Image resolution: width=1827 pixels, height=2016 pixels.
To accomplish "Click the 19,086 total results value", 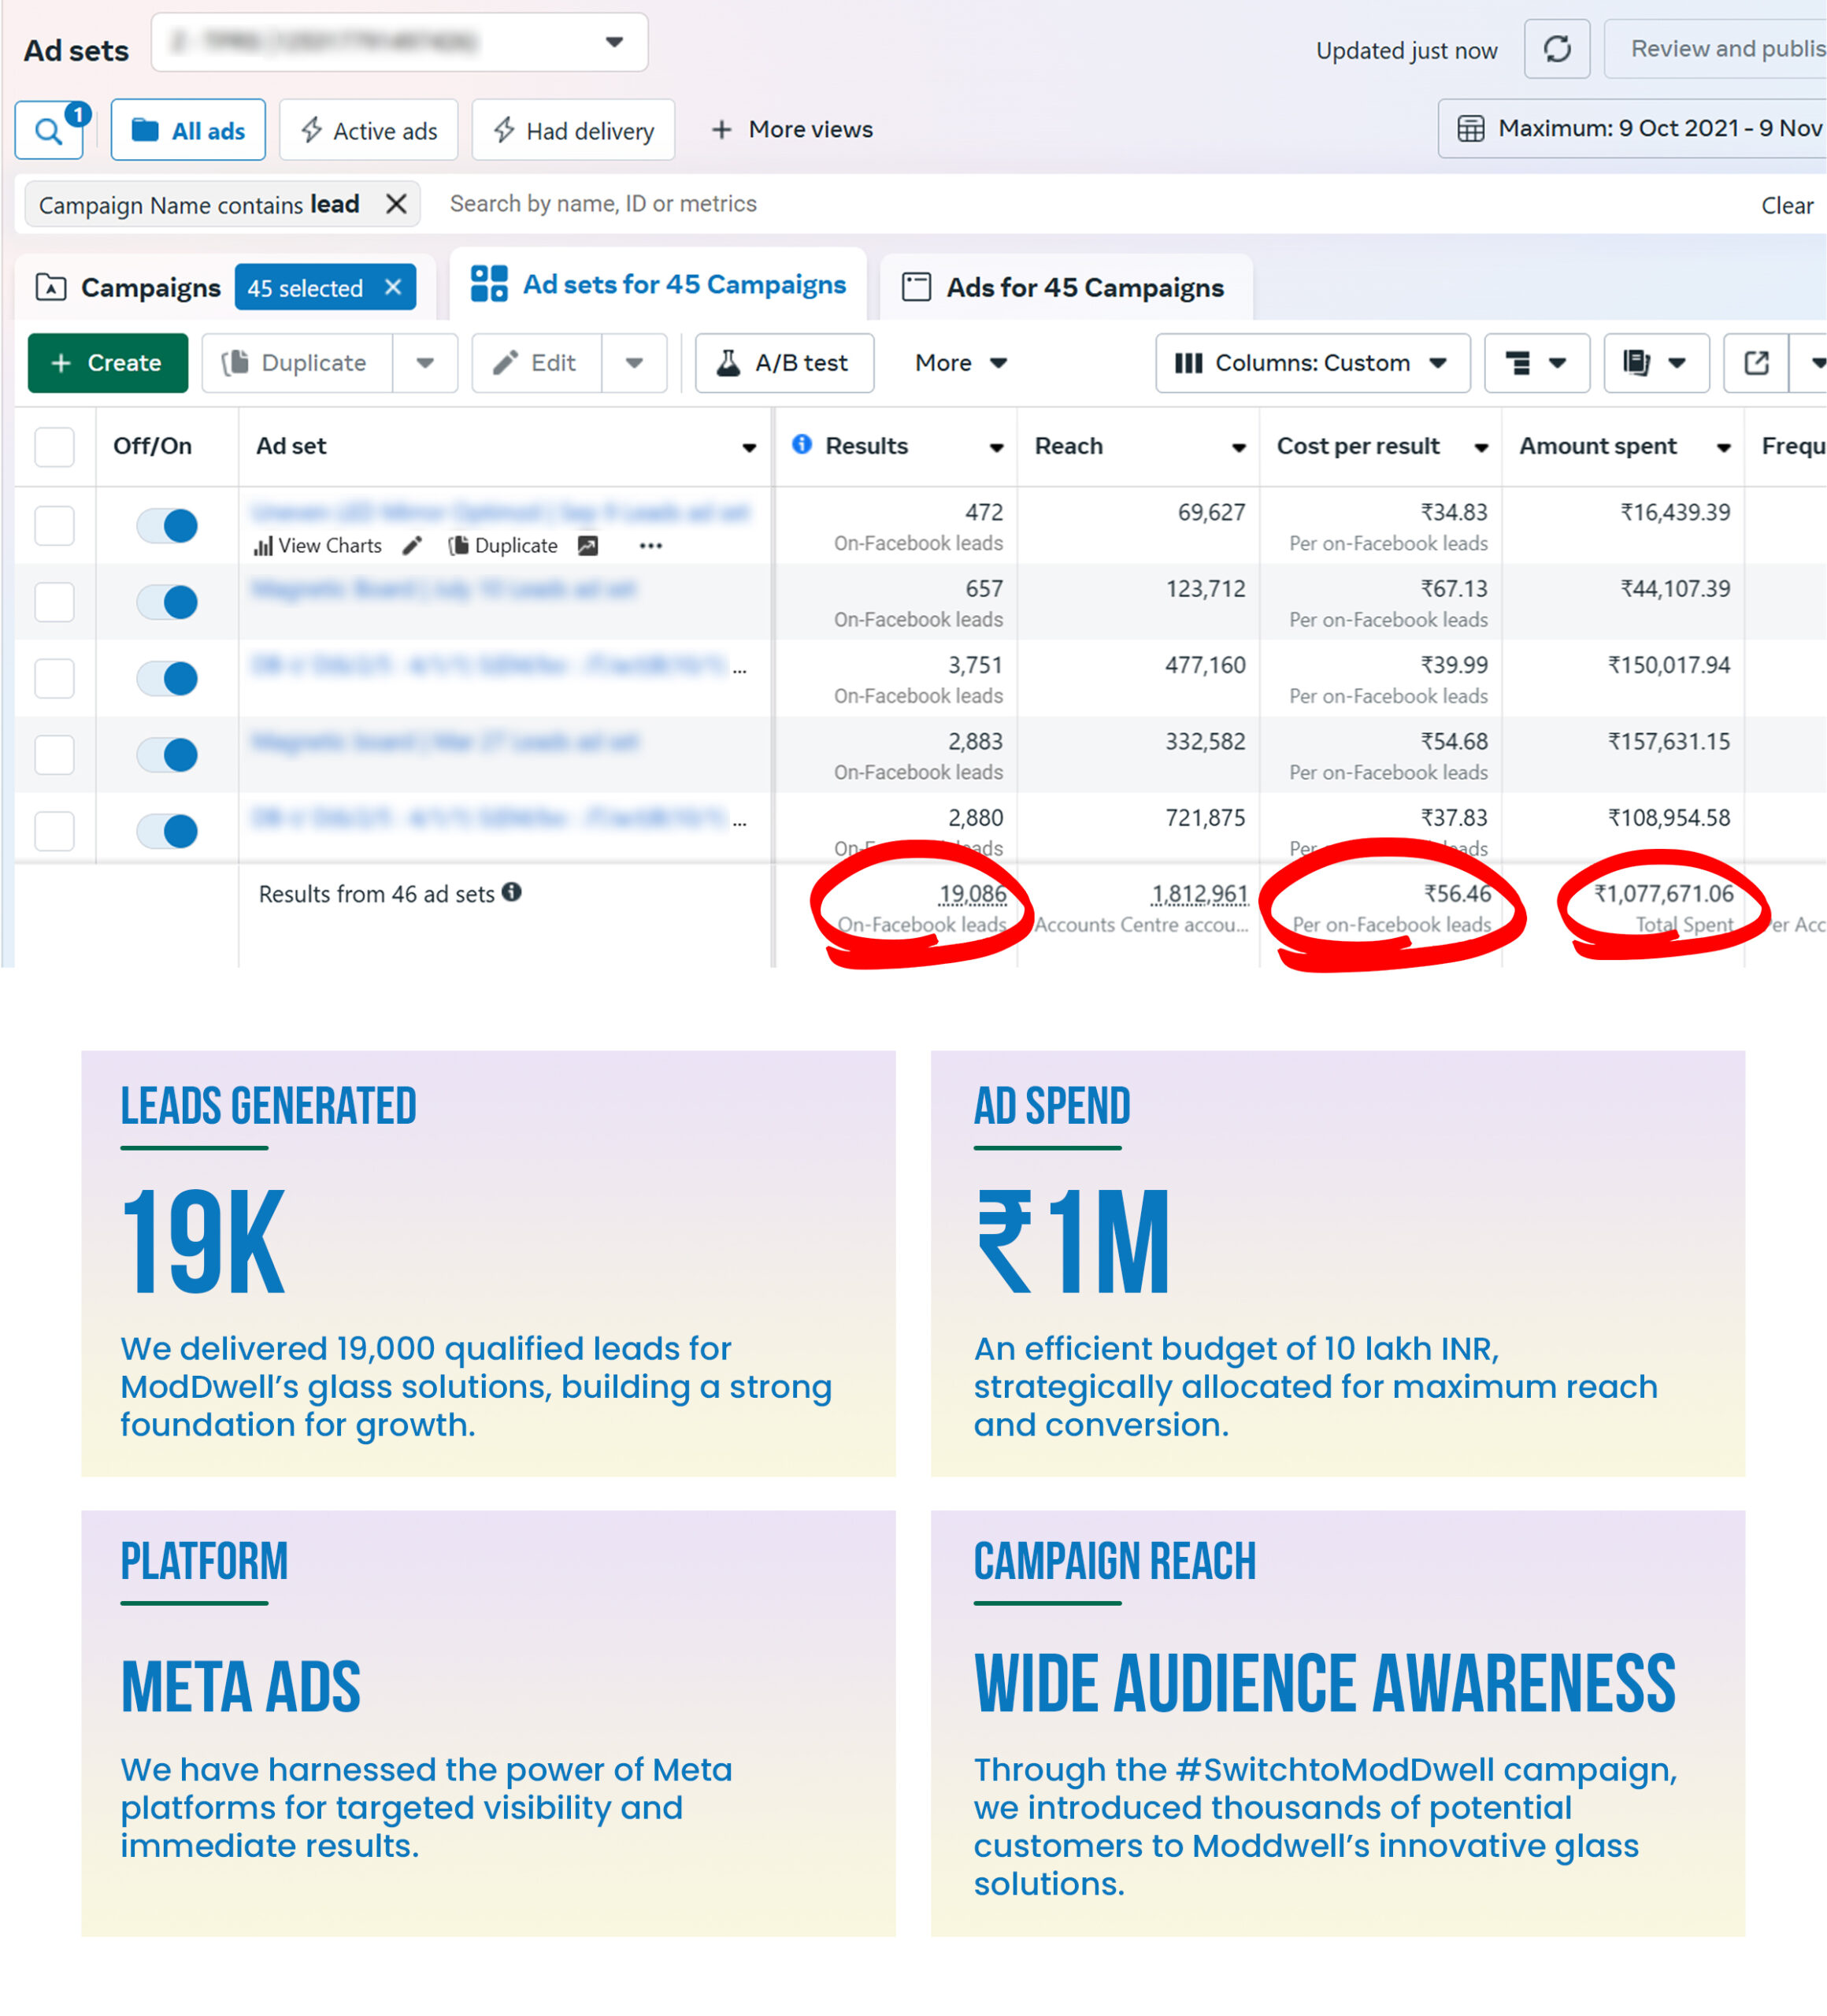I will pos(972,894).
